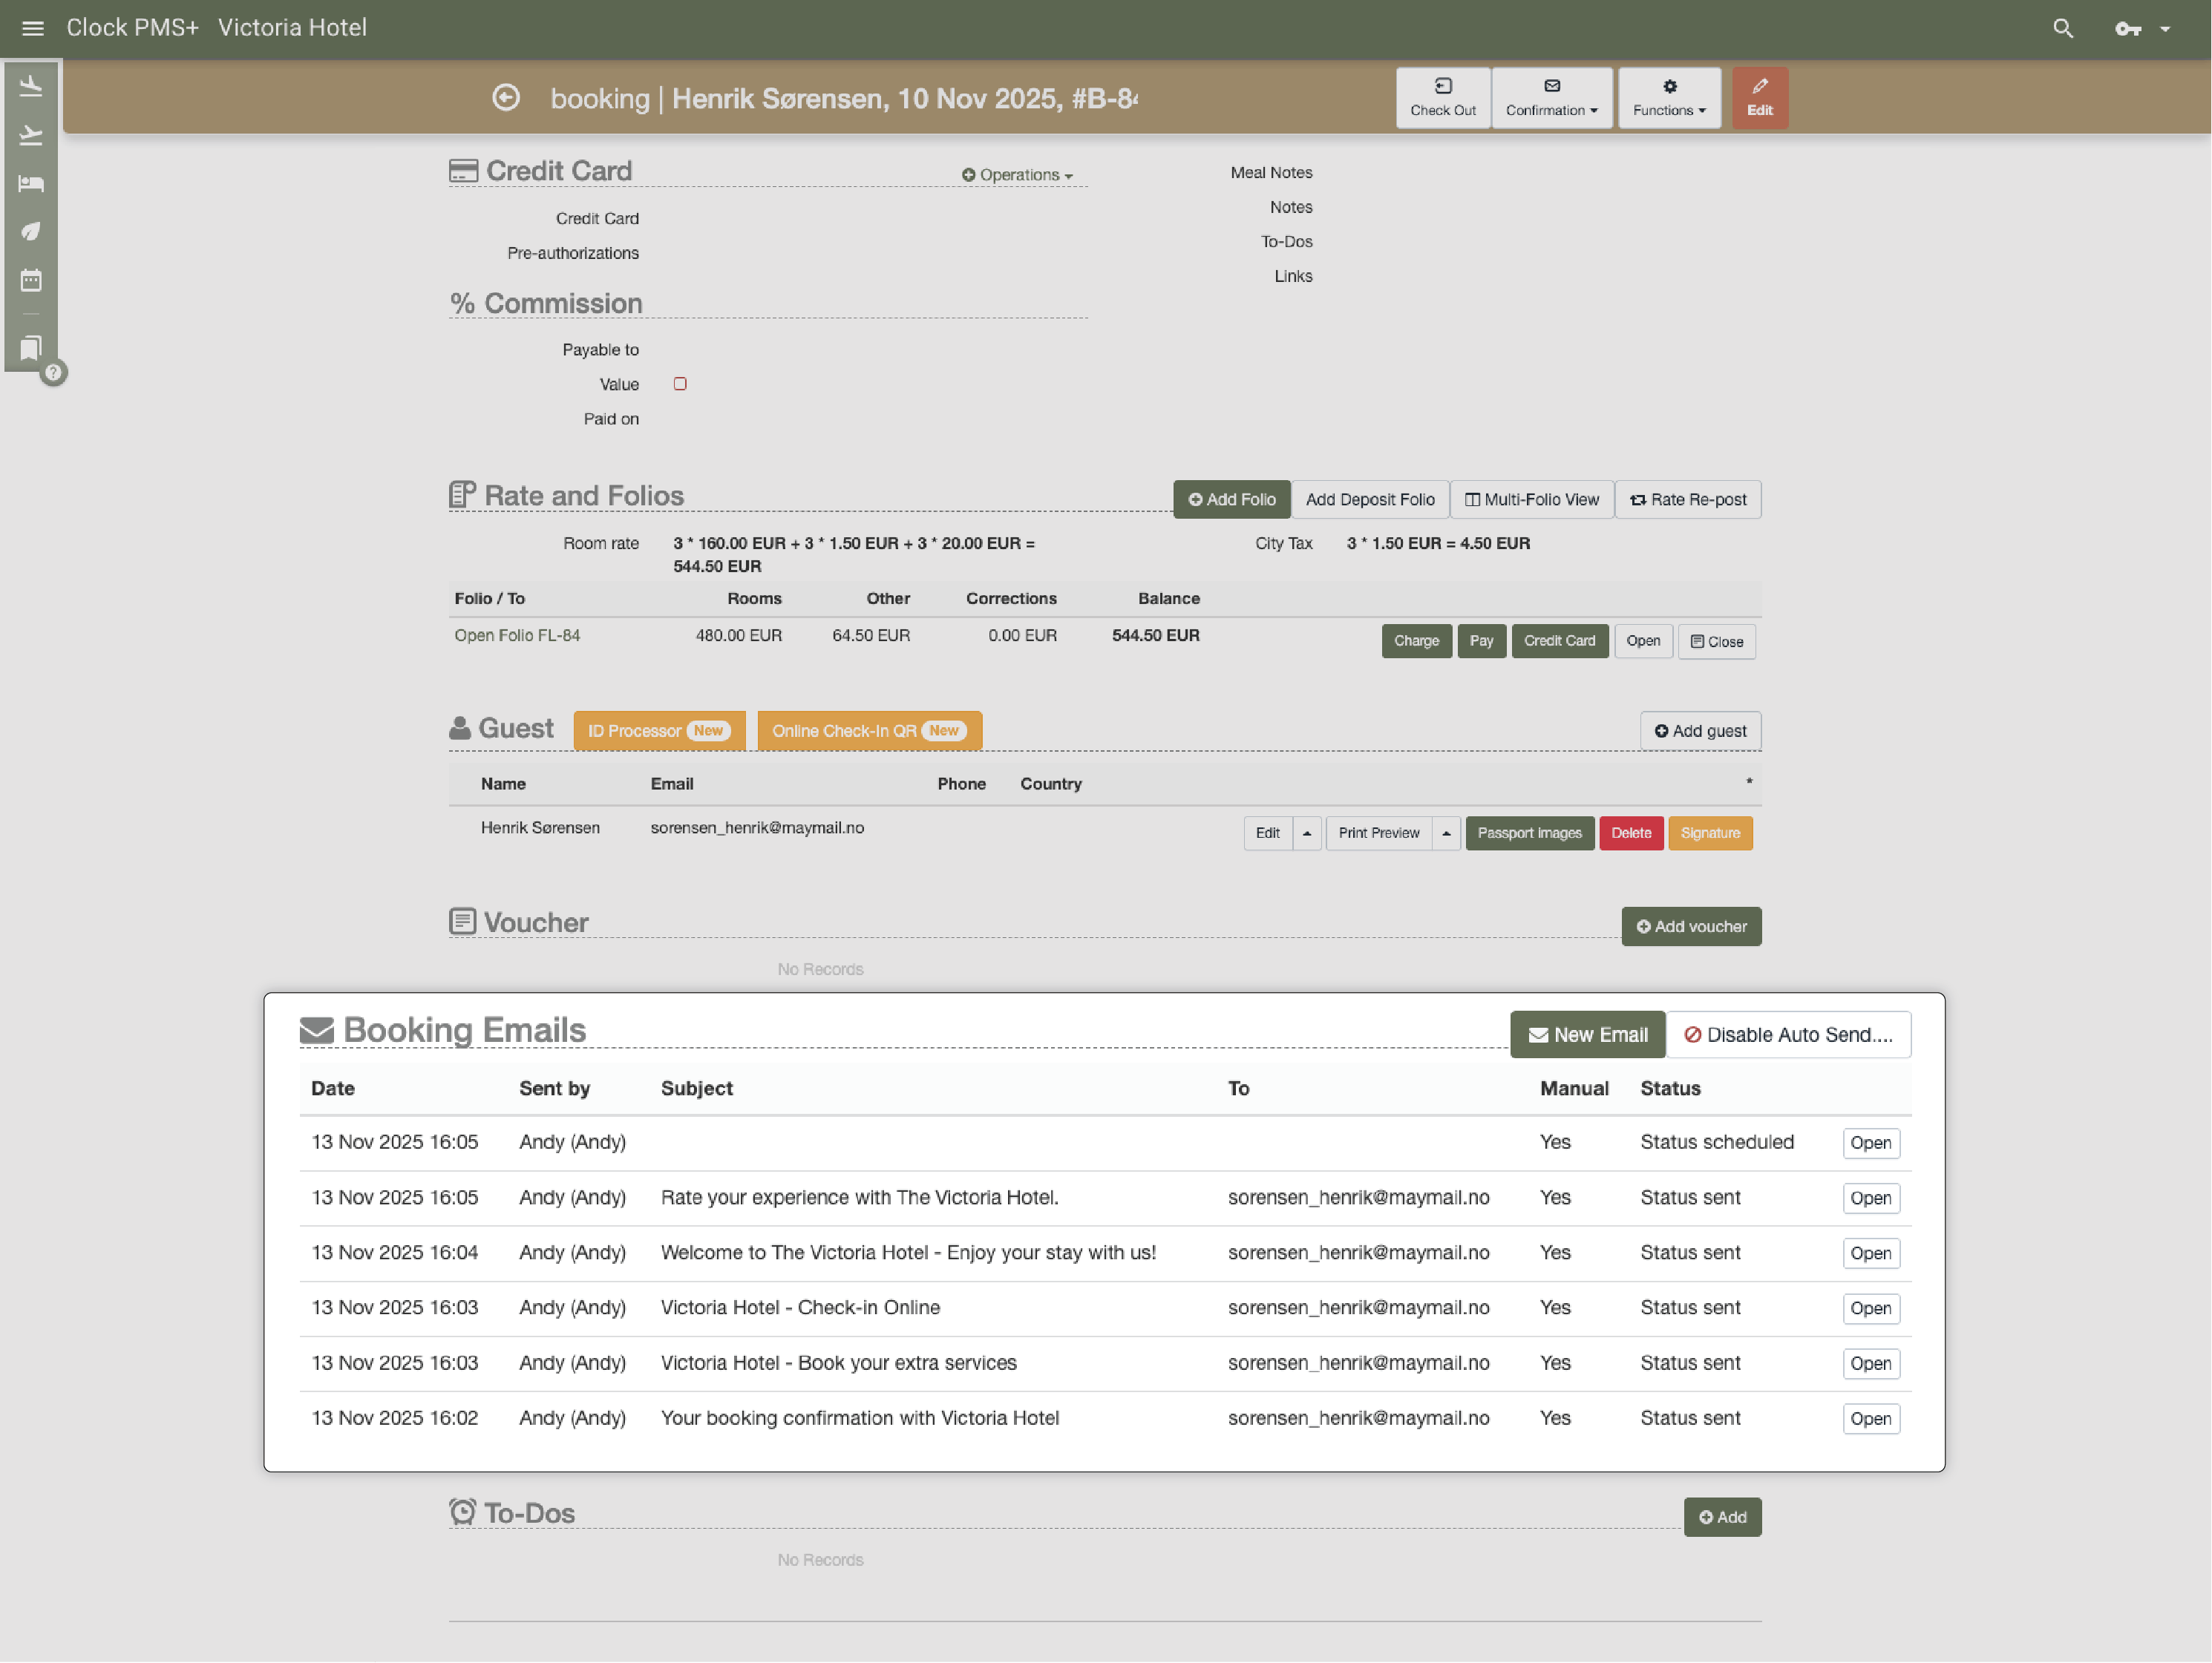Open the Confirmation dropdown
2212x1663 pixels.
click(1551, 97)
